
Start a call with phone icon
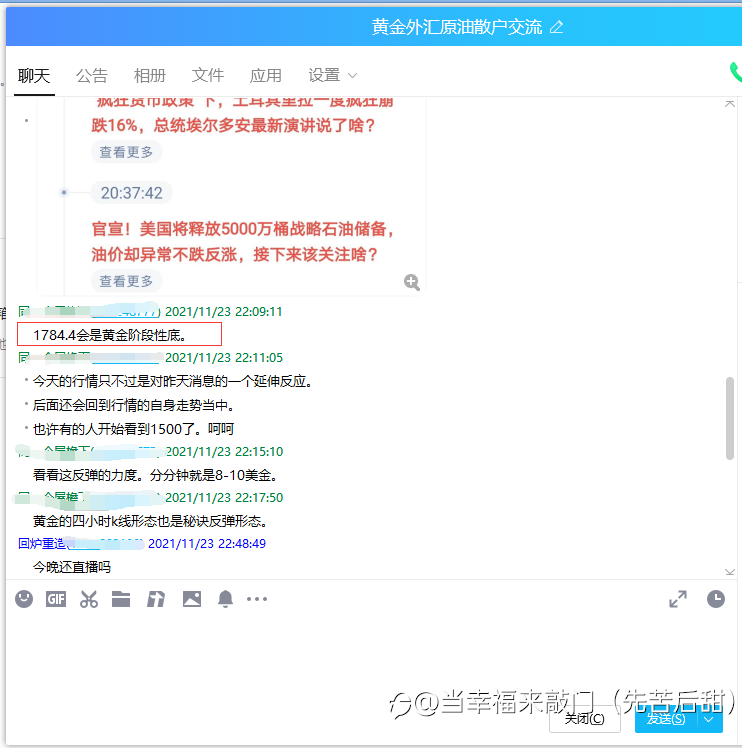tap(735, 73)
